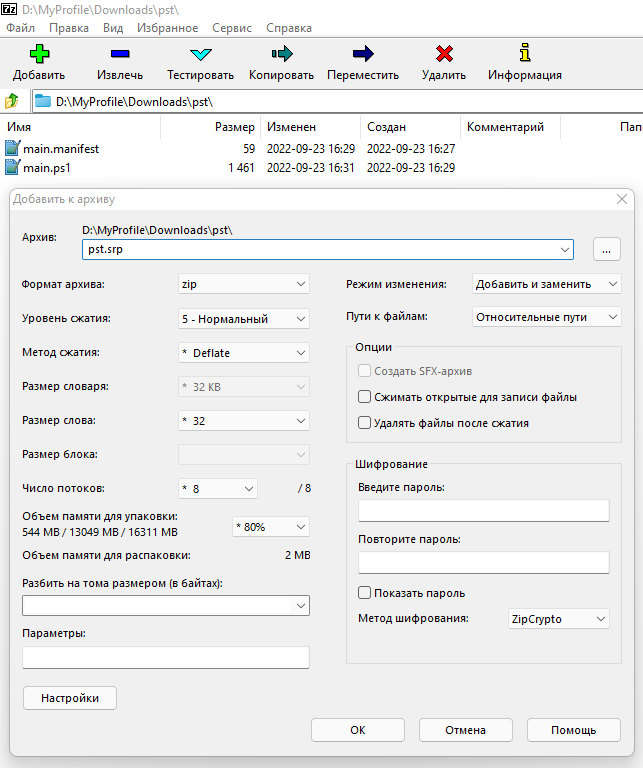The image size is (643, 768).
Task: Check Удалять файлы после сжатия
Action: [365, 423]
